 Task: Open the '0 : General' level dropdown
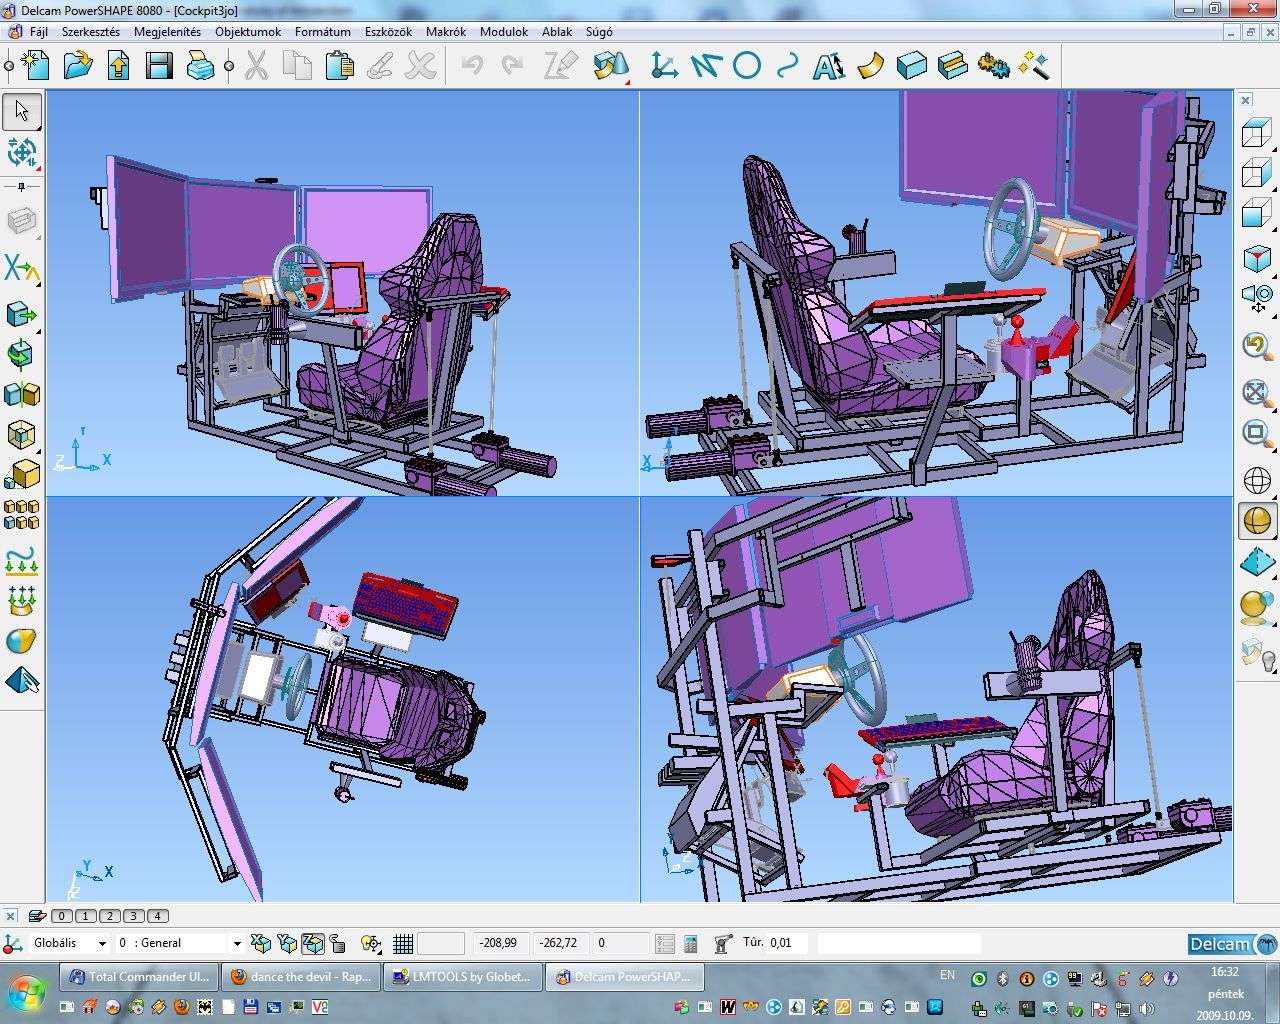coord(237,943)
